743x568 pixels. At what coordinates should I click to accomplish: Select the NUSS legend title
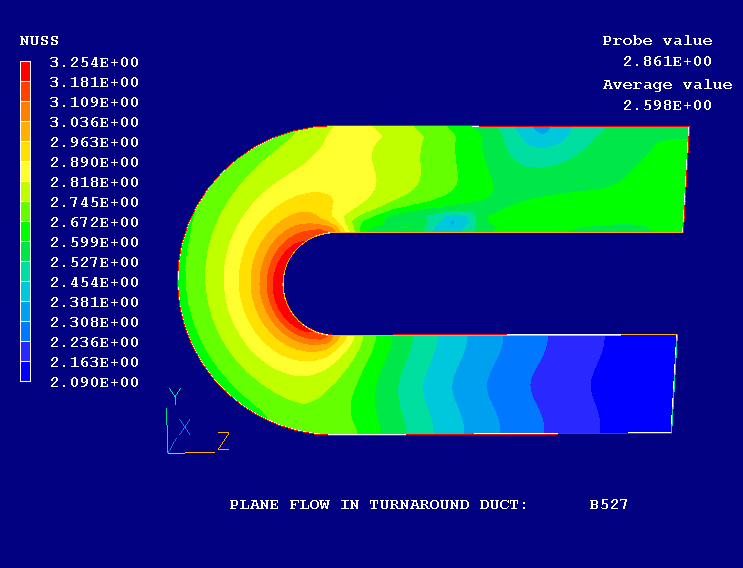point(39,41)
